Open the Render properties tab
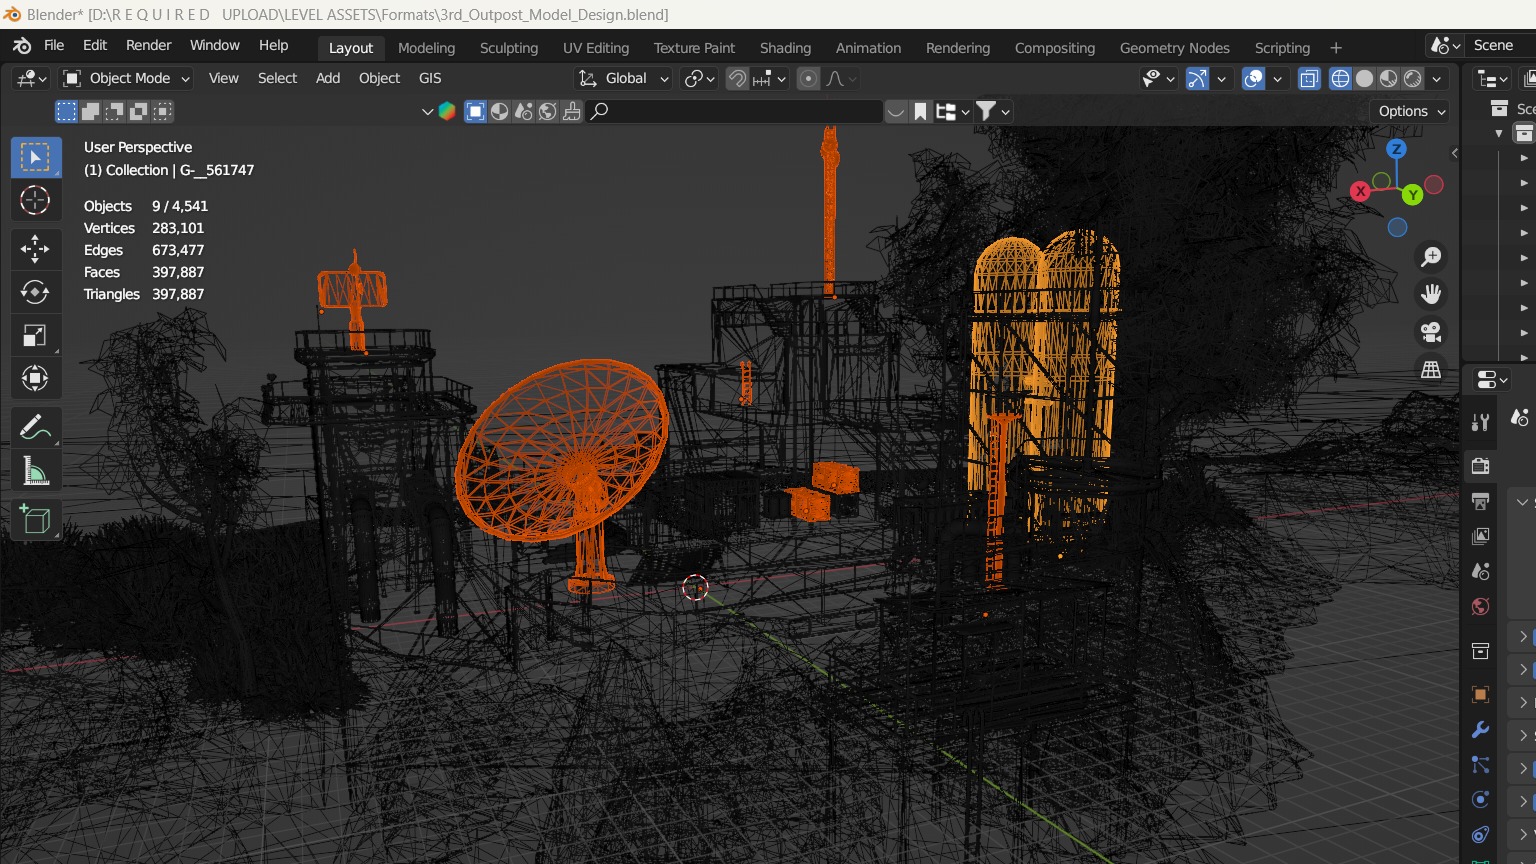This screenshot has width=1536, height=864. [1481, 466]
